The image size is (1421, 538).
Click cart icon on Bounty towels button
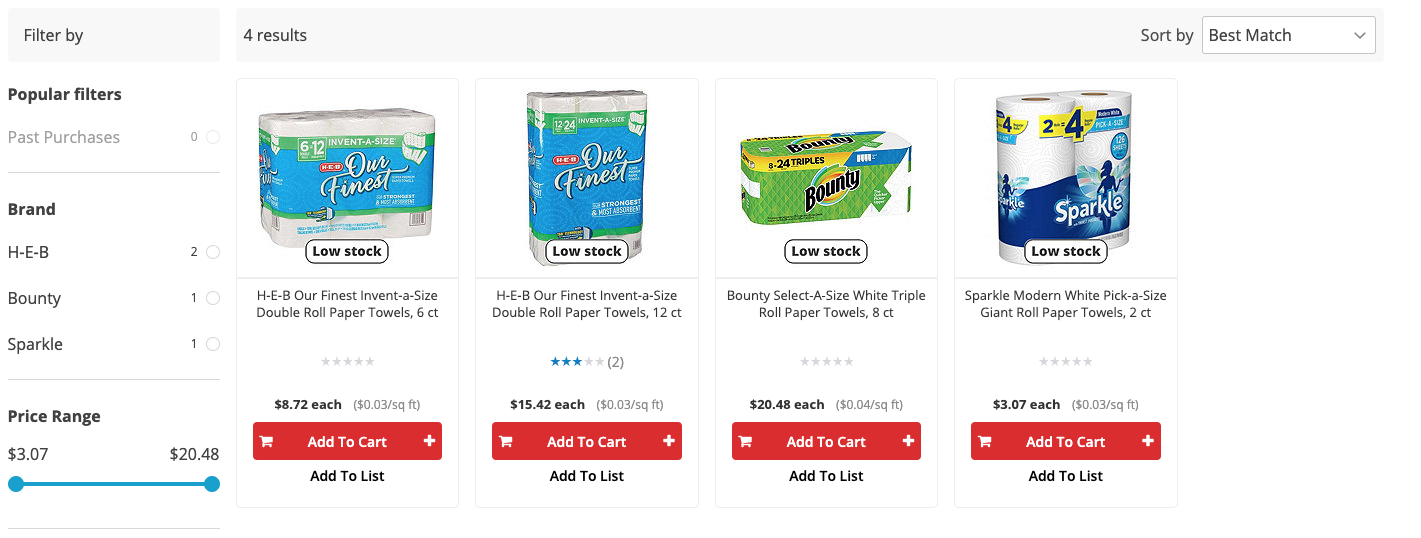click(745, 441)
